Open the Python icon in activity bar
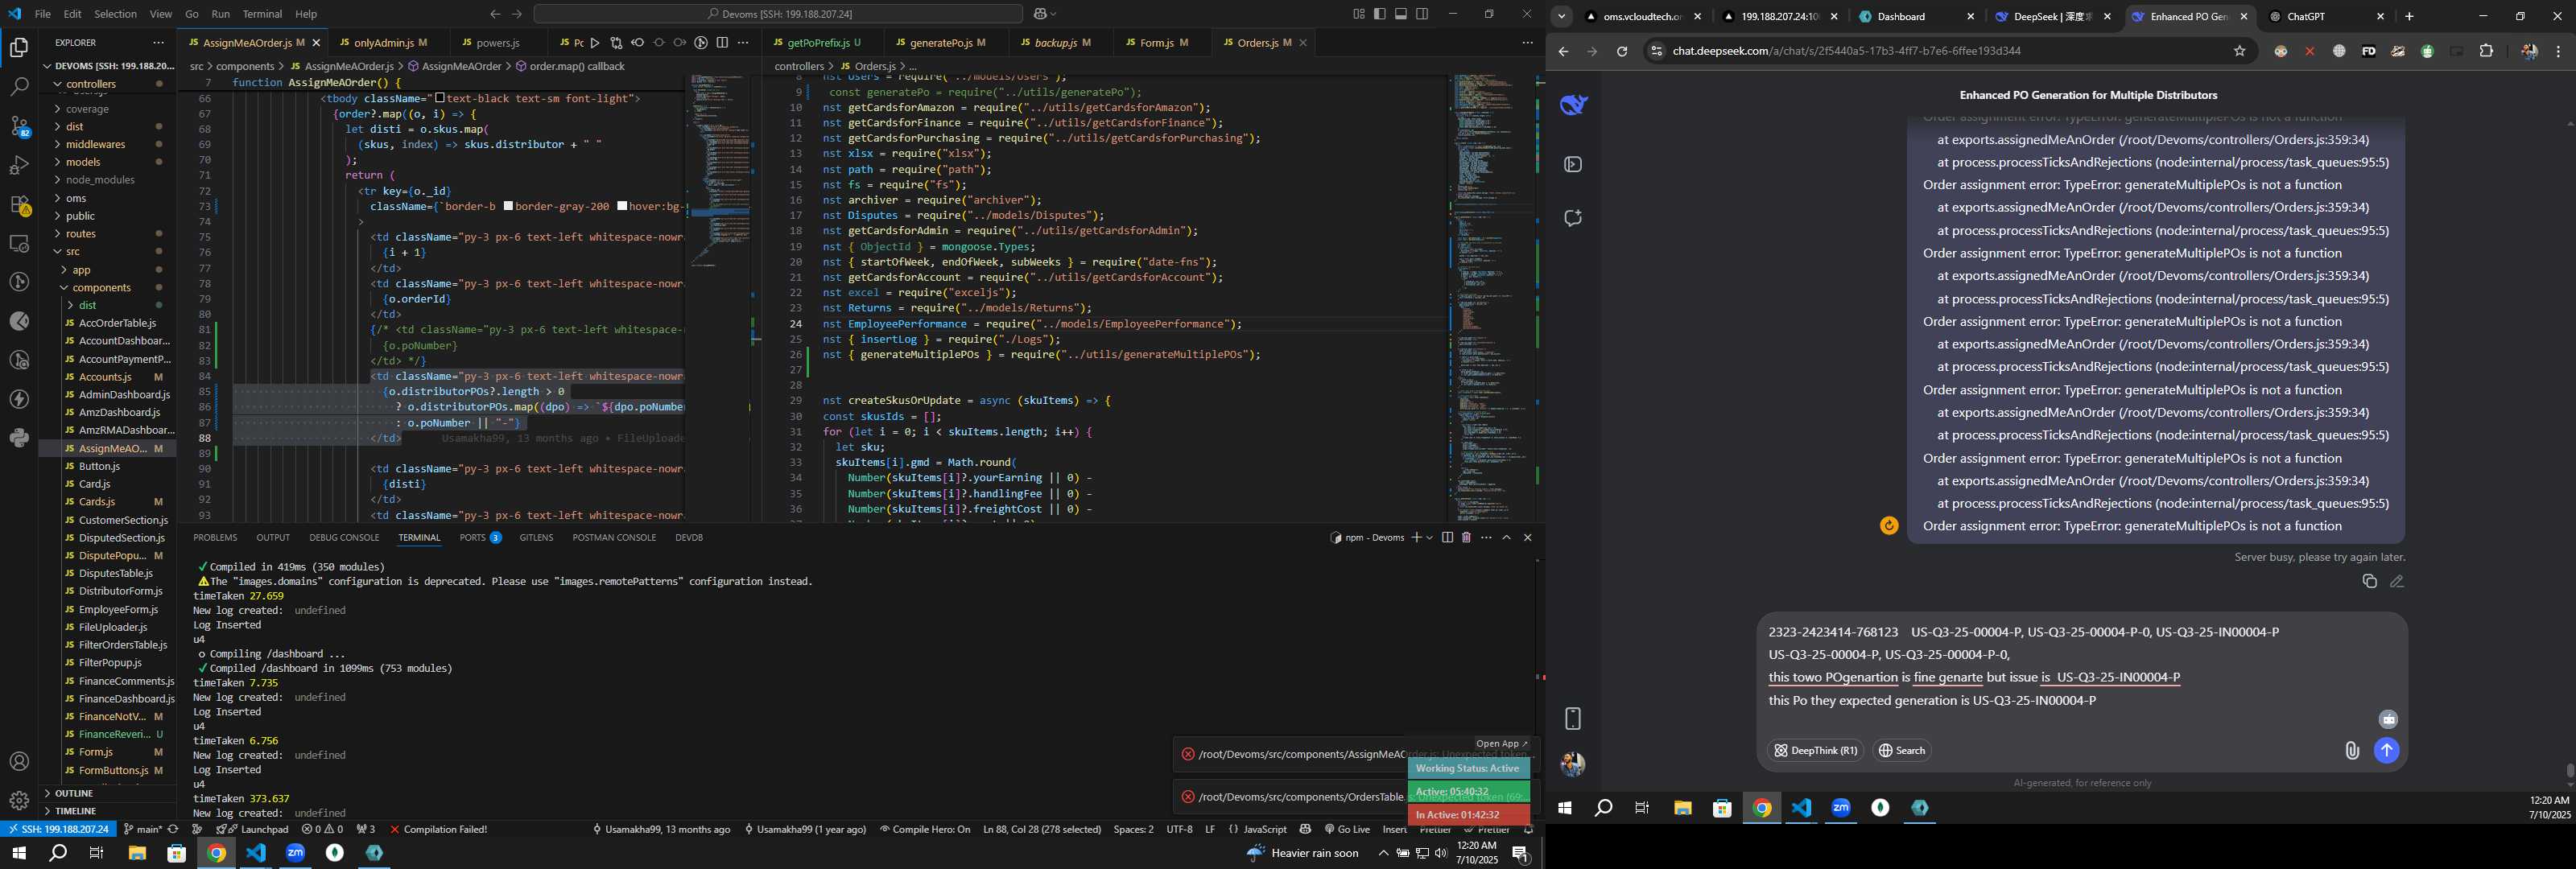The height and width of the screenshot is (869, 2576). (x=19, y=438)
